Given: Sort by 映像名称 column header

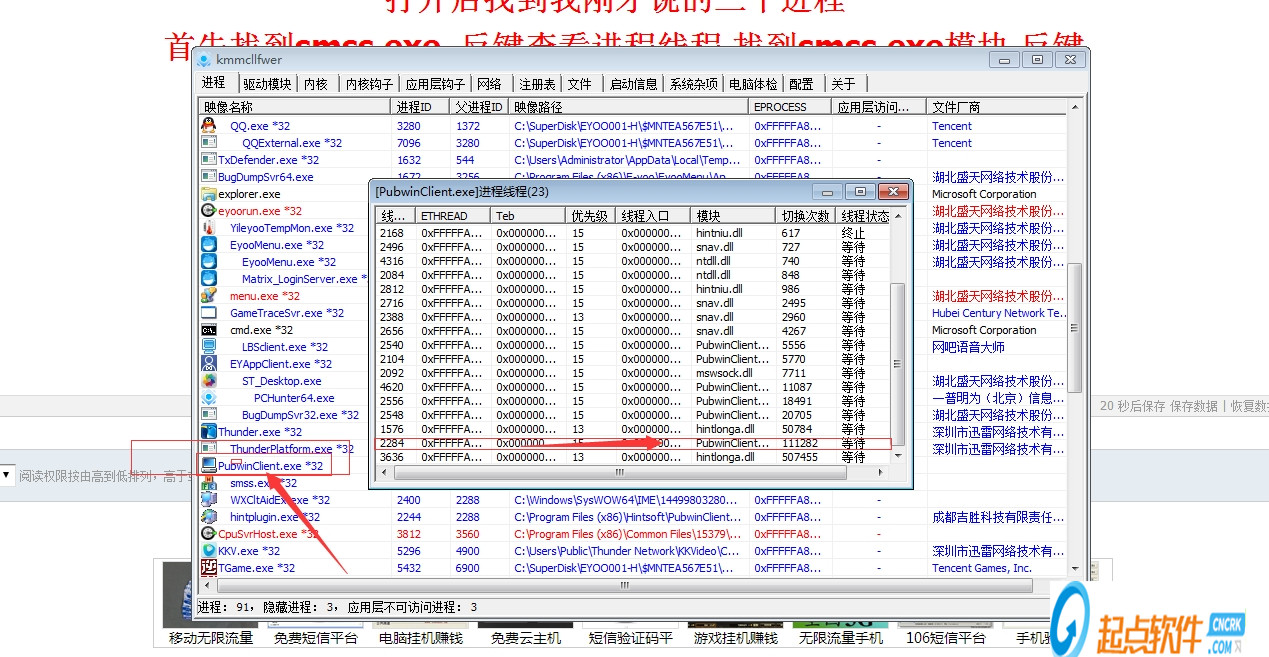Looking at the screenshot, I should point(294,107).
